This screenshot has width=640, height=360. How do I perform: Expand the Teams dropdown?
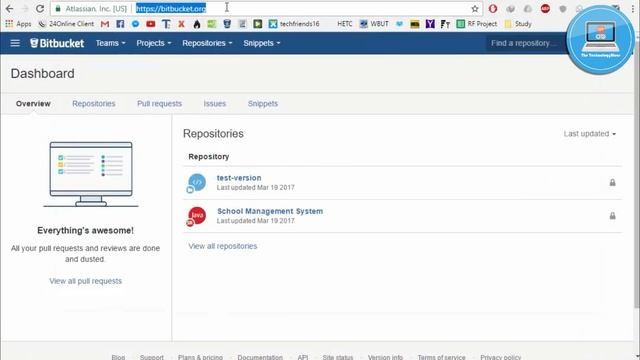[111, 43]
